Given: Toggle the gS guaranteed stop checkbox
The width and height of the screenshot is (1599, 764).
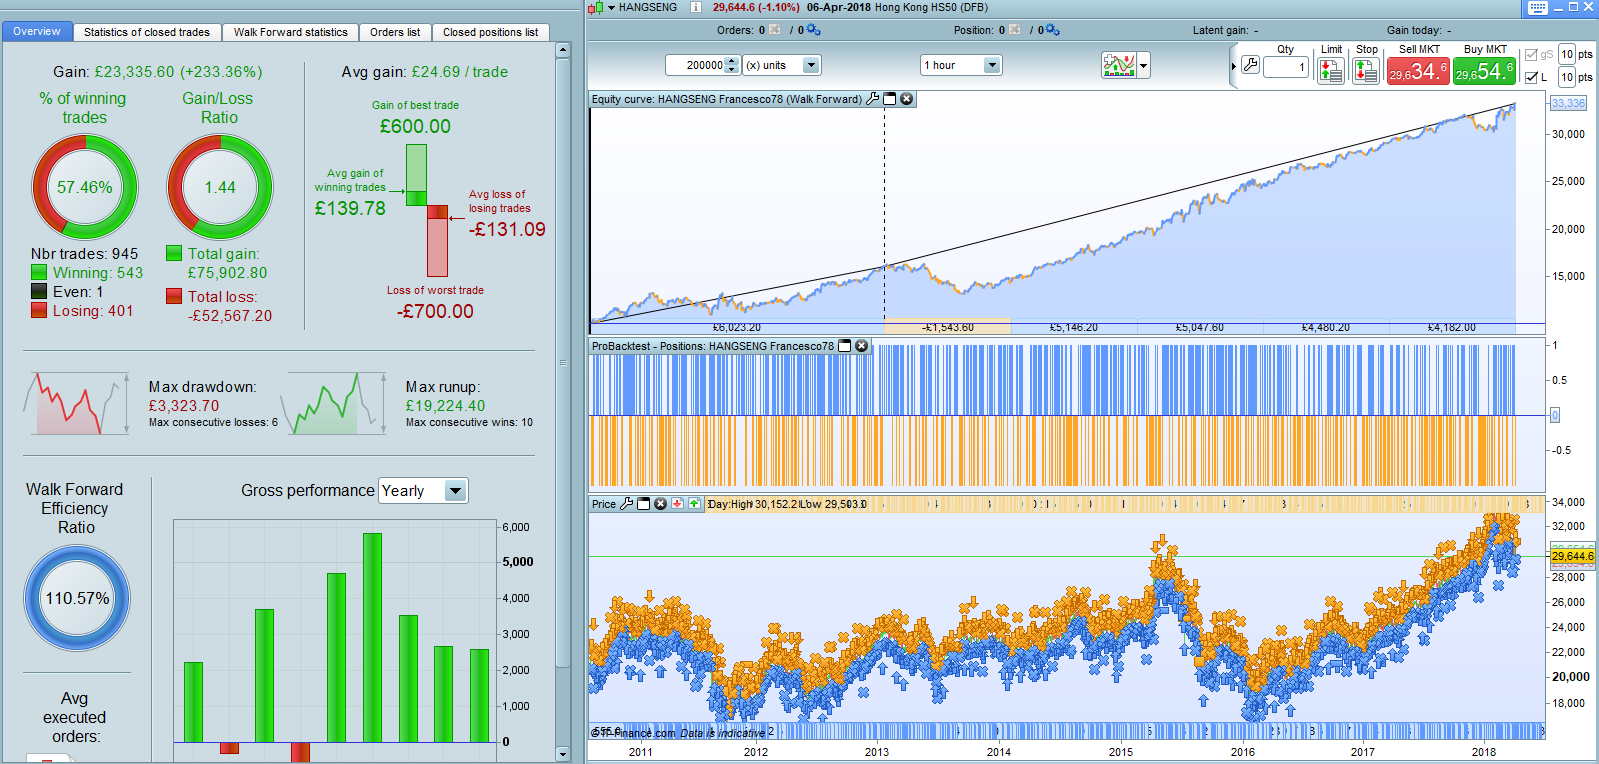Looking at the screenshot, I should [1531, 54].
